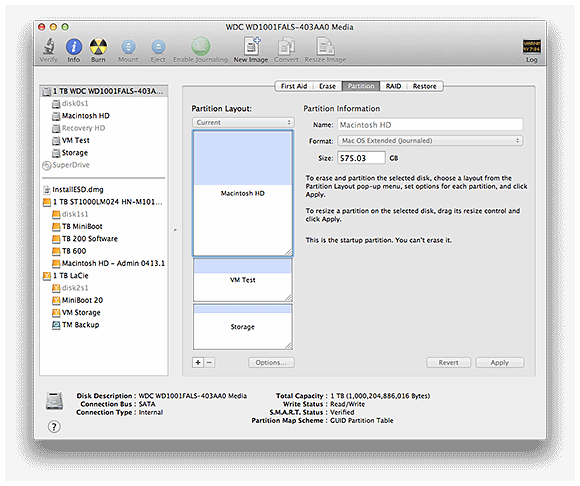Viewport: 580px width, 486px height.
Task: Click the Eject toolbar icon
Action: coord(158,47)
